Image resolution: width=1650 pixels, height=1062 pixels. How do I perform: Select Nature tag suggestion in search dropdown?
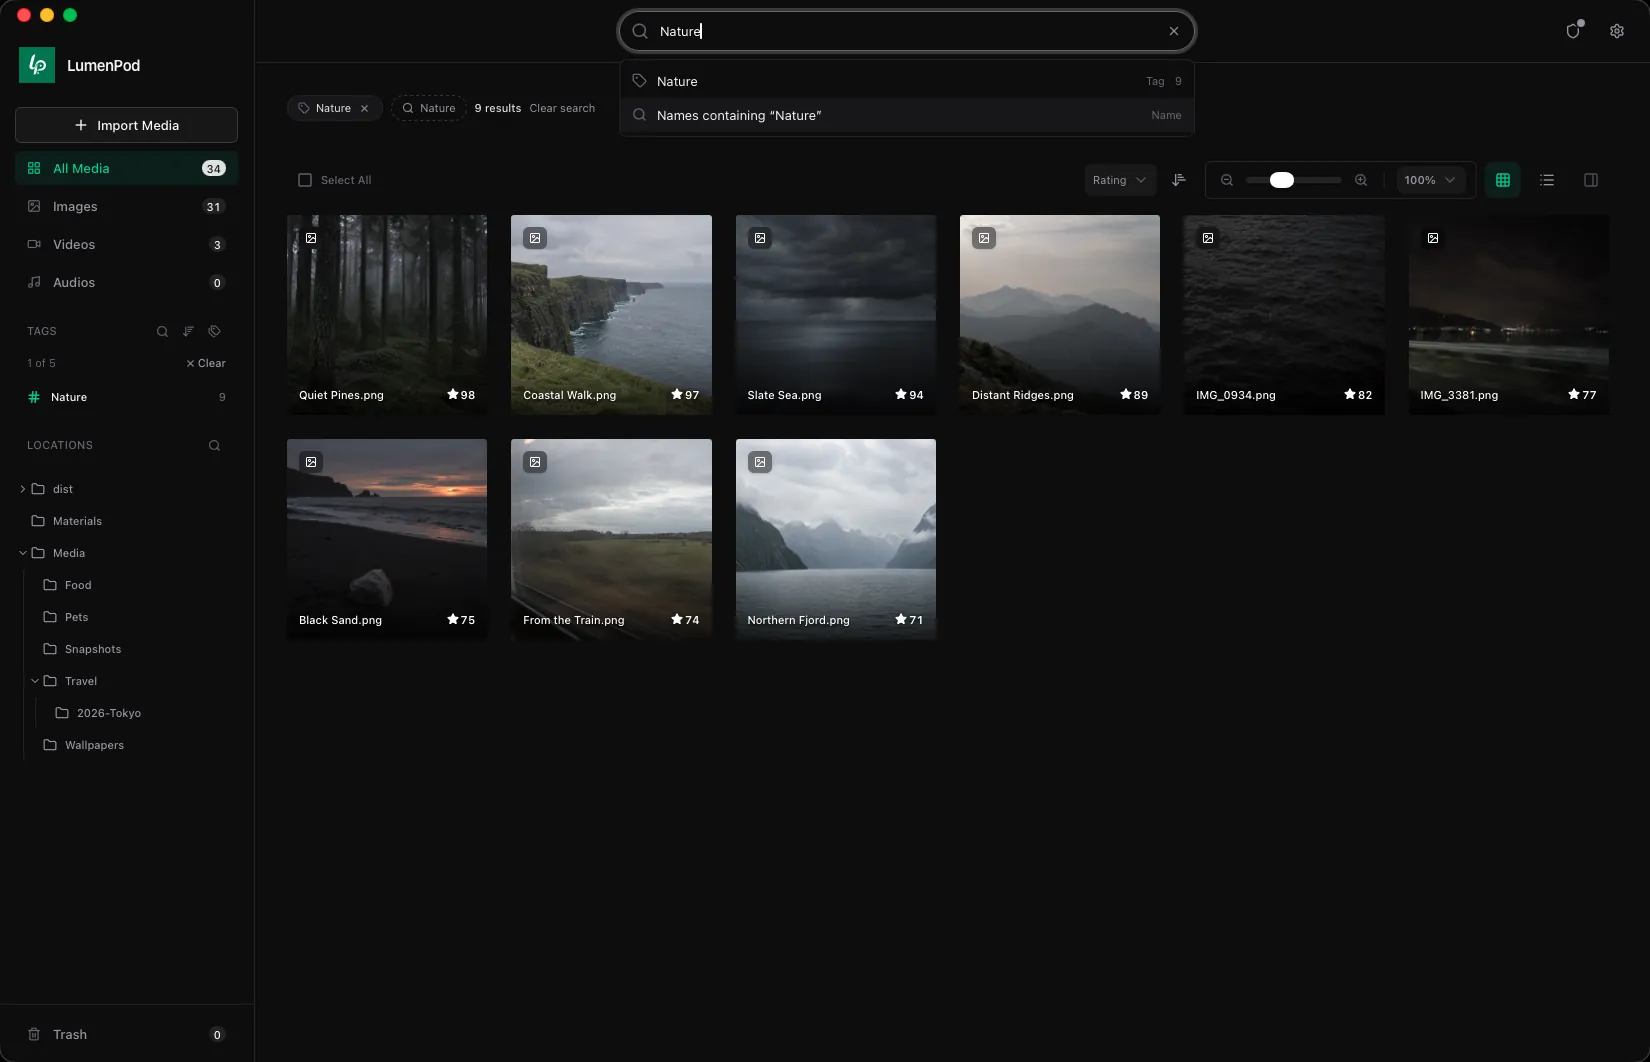907,81
